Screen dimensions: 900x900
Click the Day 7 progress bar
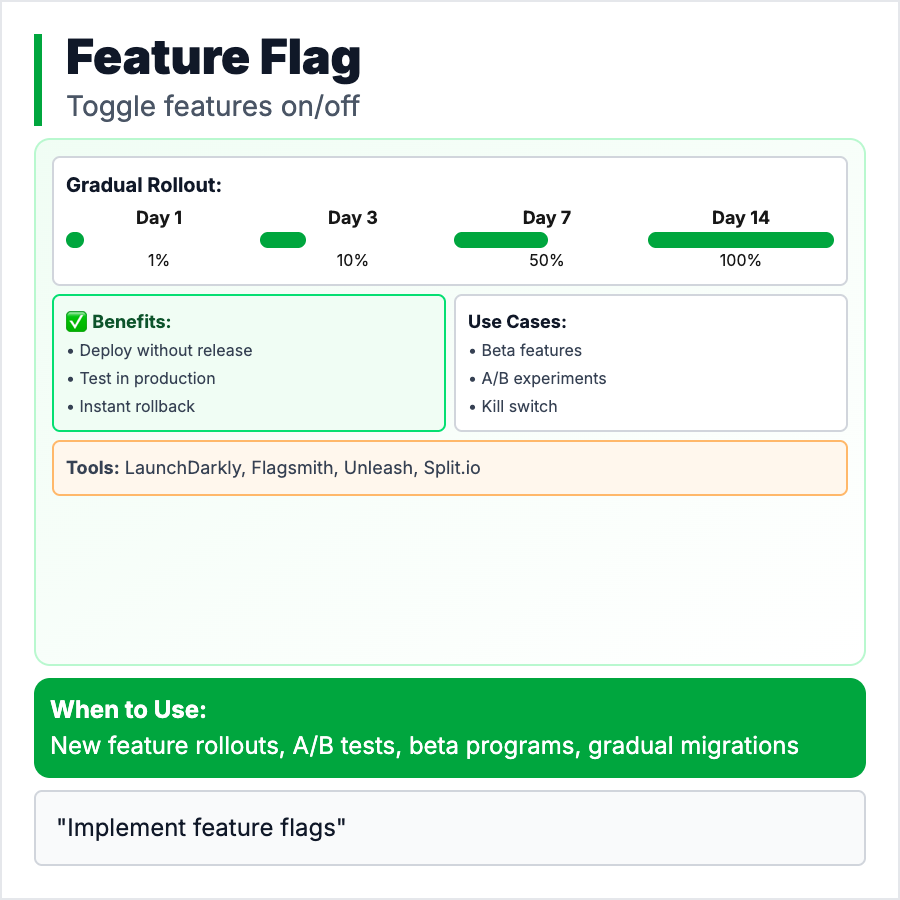click(x=500, y=240)
